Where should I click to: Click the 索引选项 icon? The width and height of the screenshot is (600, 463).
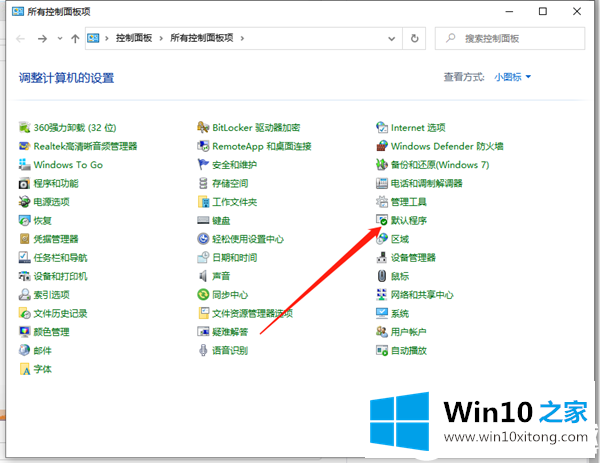click(x=24, y=295)
